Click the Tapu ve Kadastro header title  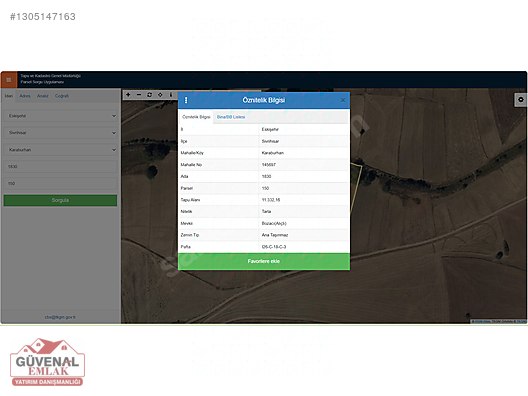tap(51, 76)
